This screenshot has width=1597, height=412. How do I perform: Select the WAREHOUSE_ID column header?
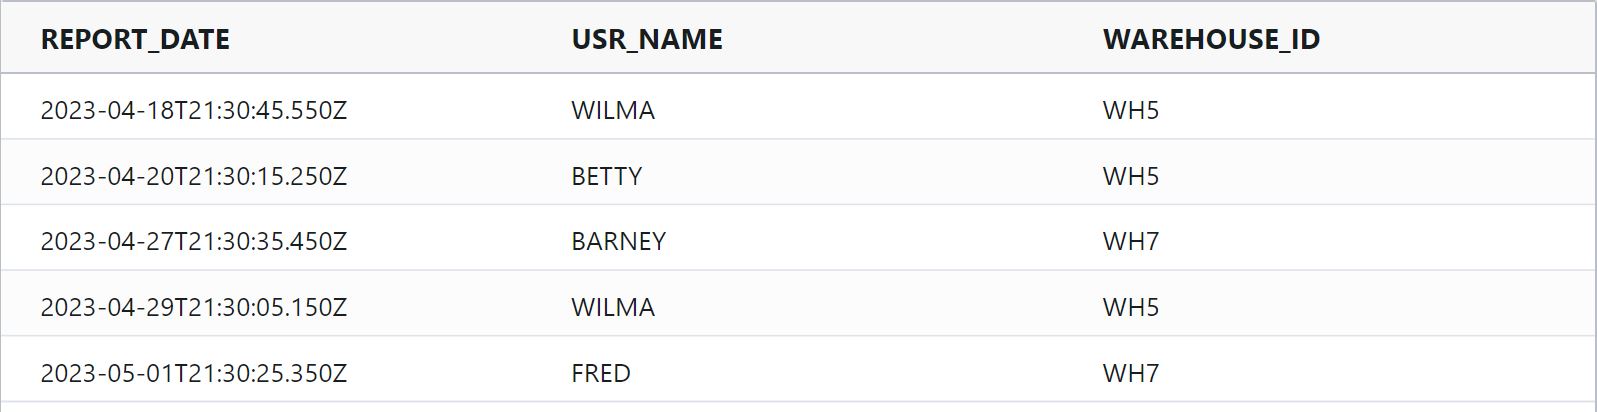click(1211, 39)
